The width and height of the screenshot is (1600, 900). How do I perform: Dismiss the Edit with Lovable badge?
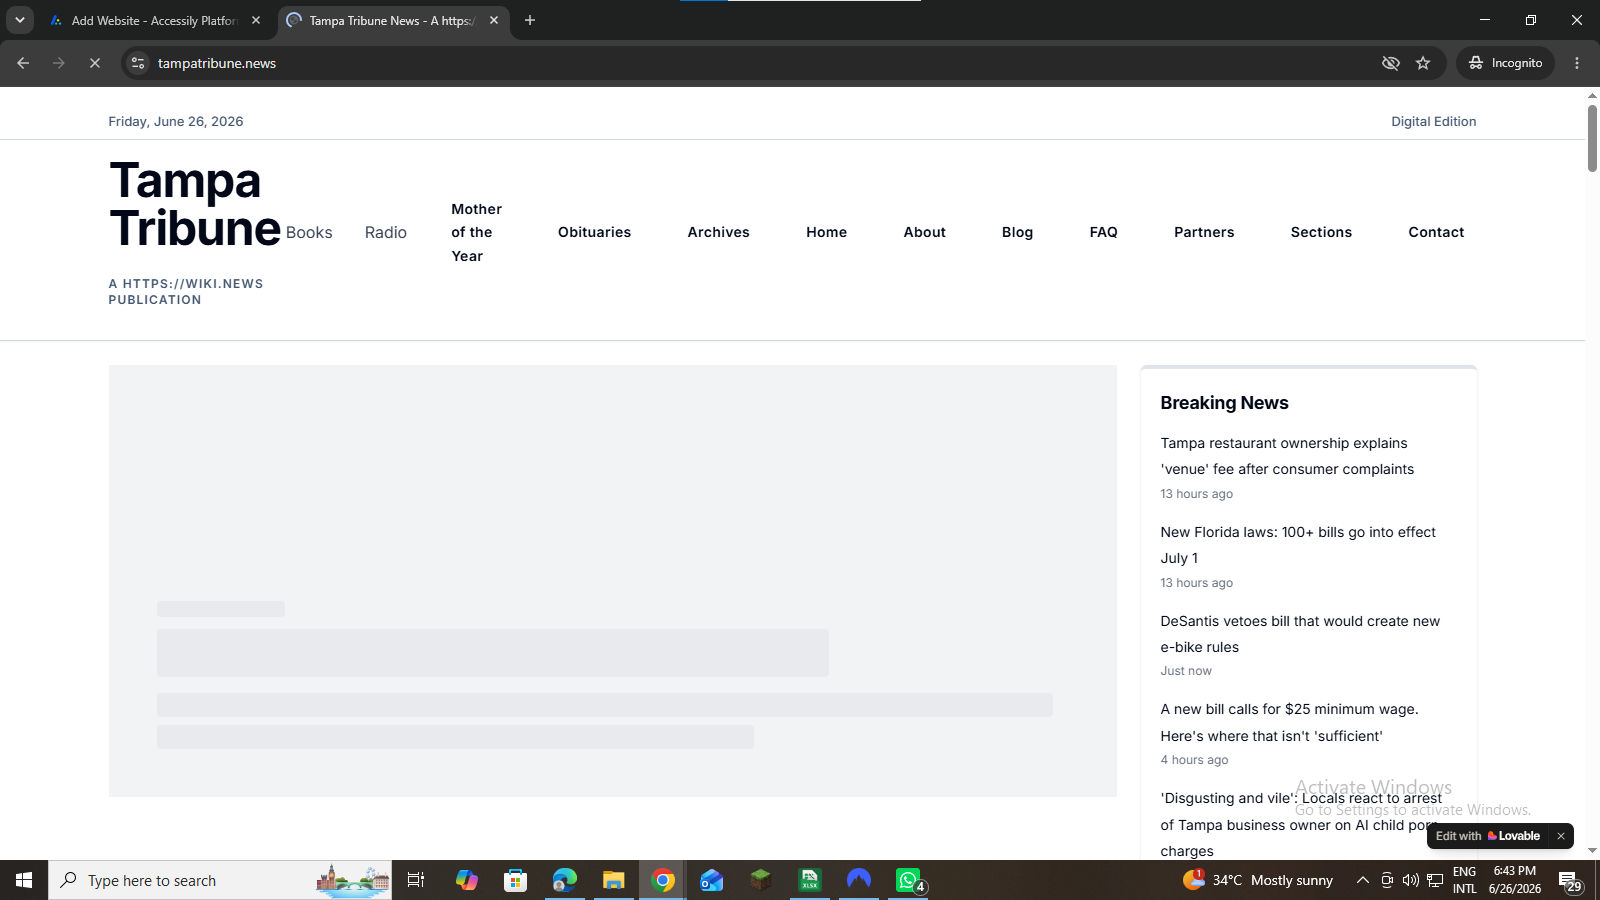coord(1560,836)
